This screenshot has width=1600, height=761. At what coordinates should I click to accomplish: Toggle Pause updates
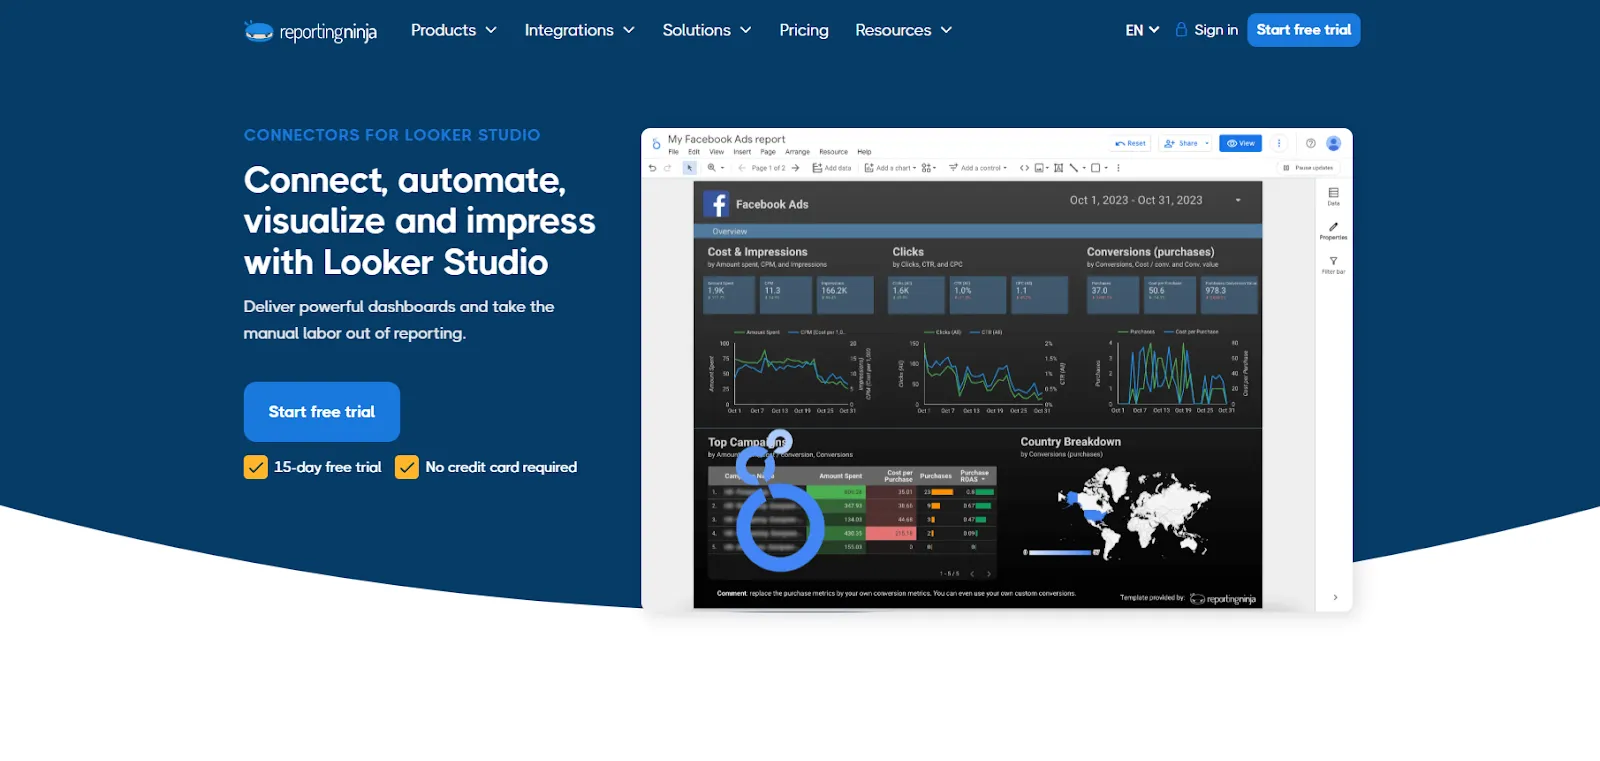[x=1308, y=168]
